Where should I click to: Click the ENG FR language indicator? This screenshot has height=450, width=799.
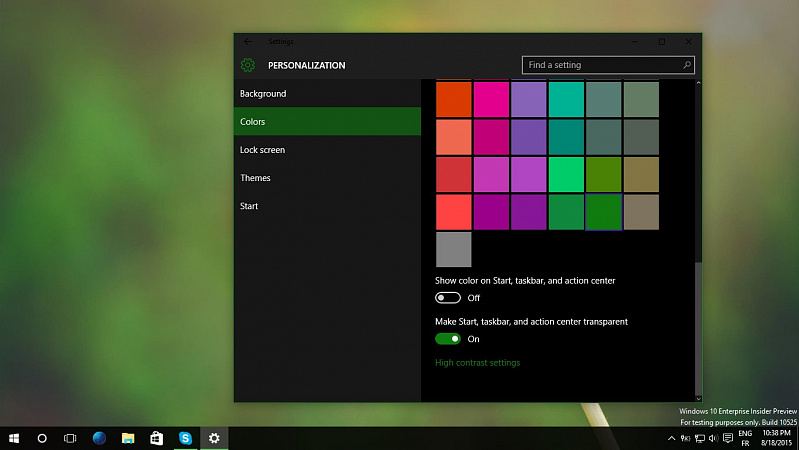tap(745, 438)
